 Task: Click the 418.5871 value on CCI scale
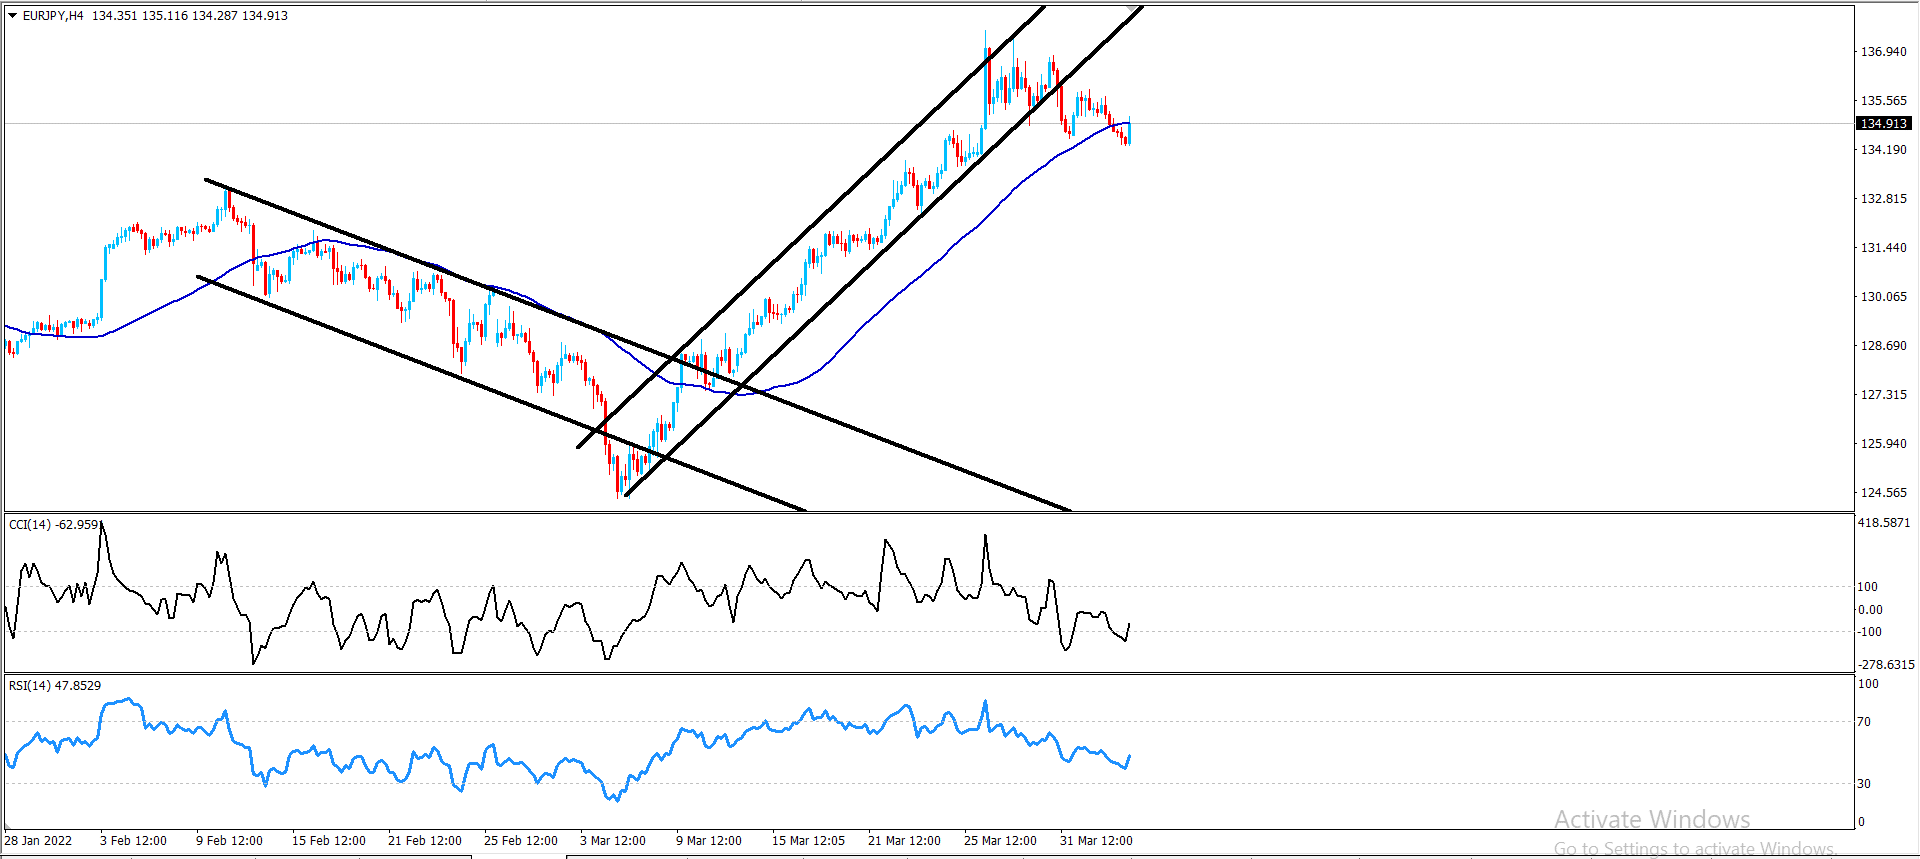tap(1885, 523)
